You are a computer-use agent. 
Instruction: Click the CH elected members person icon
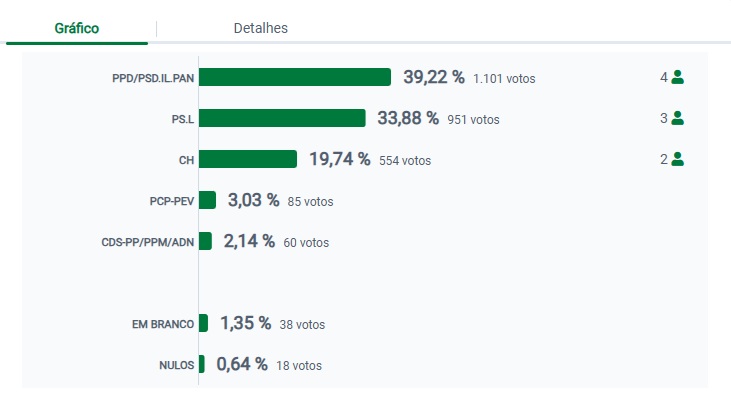pos(677,158)
